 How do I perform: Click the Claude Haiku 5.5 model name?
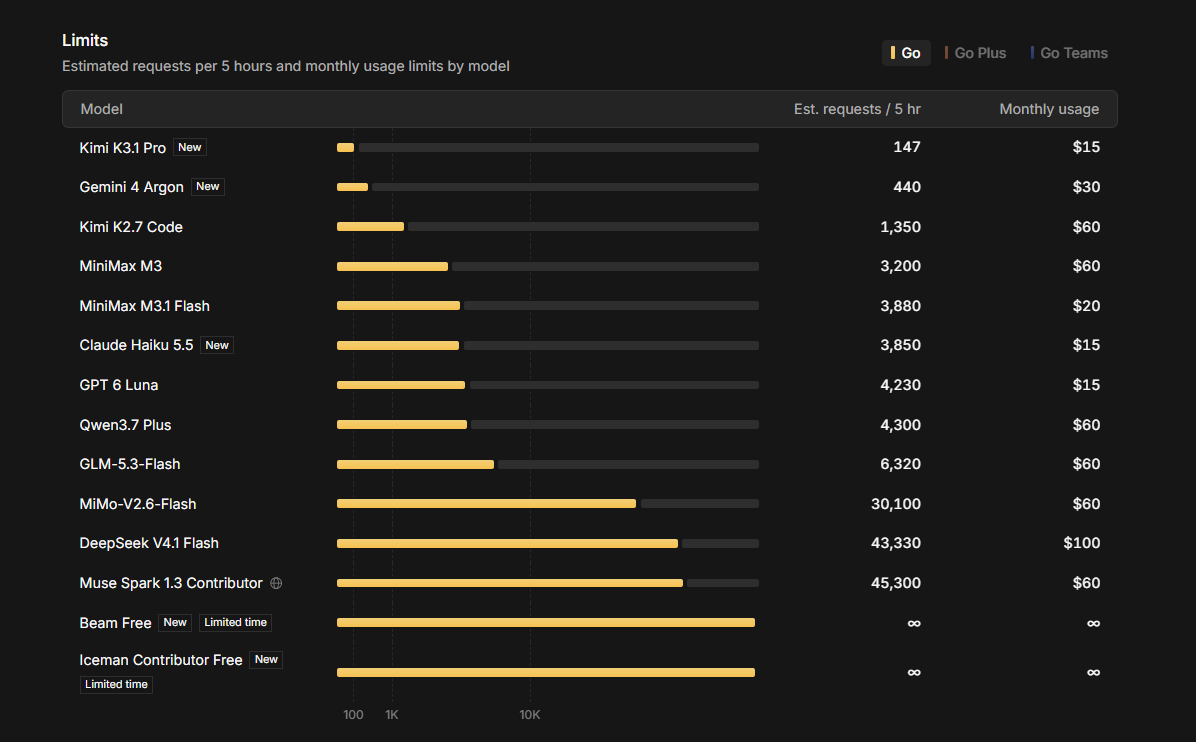click(x=137, y=345)
